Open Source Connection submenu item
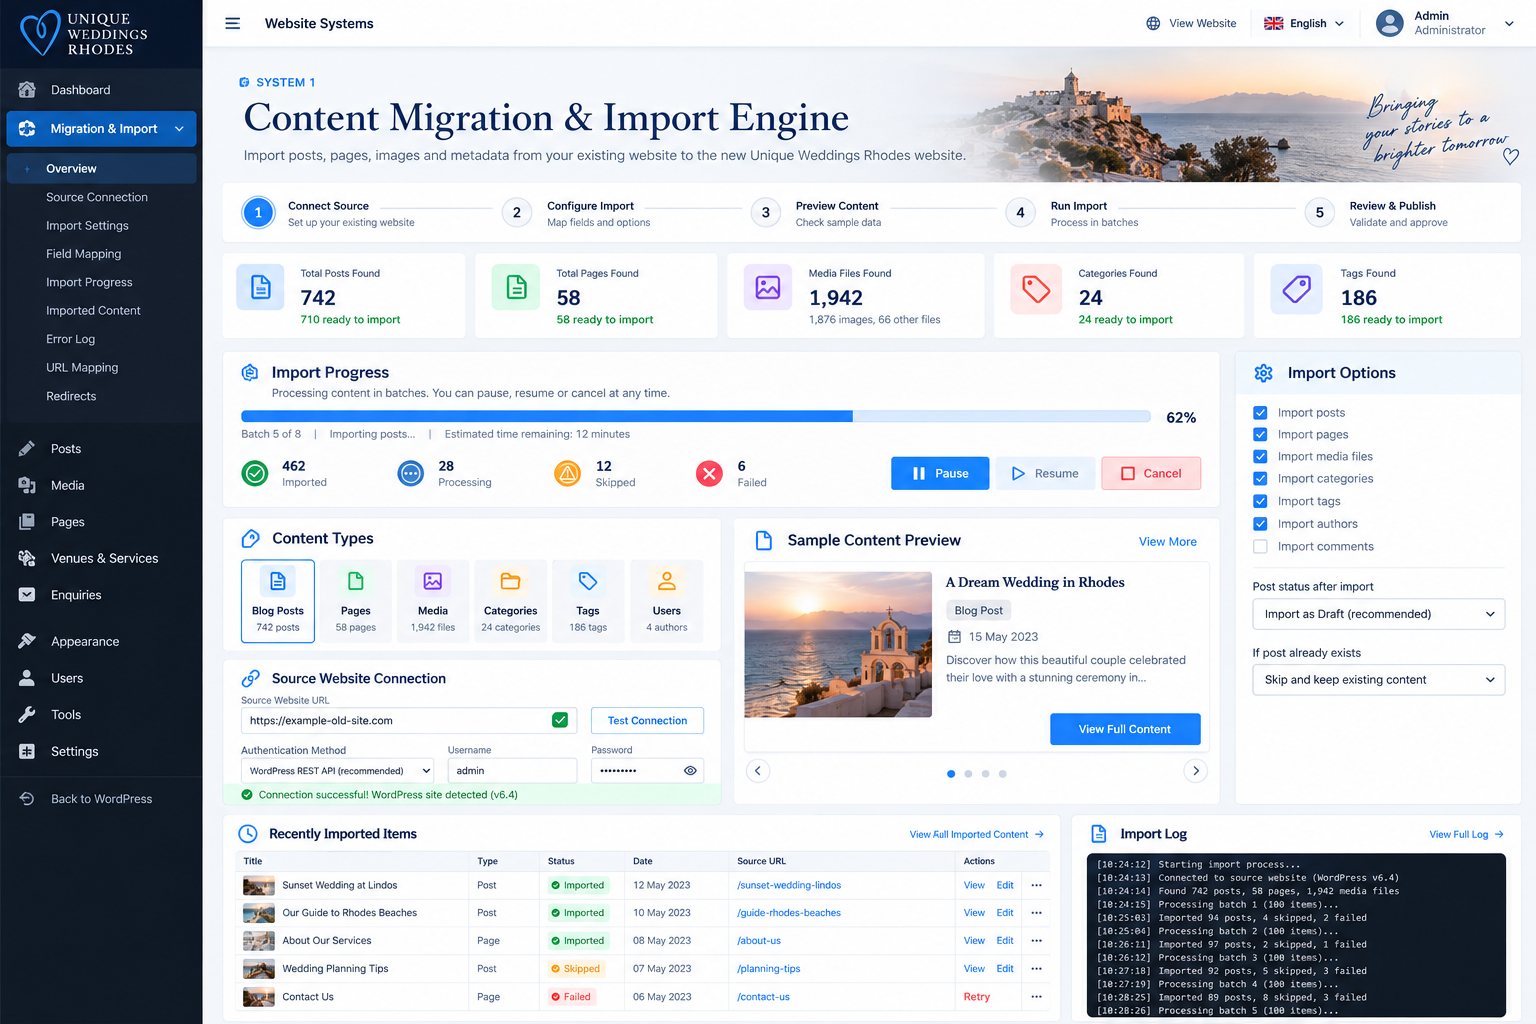Image resolution: width=1536 pixels, height=1024 pixels. click(x=97, y=197)
